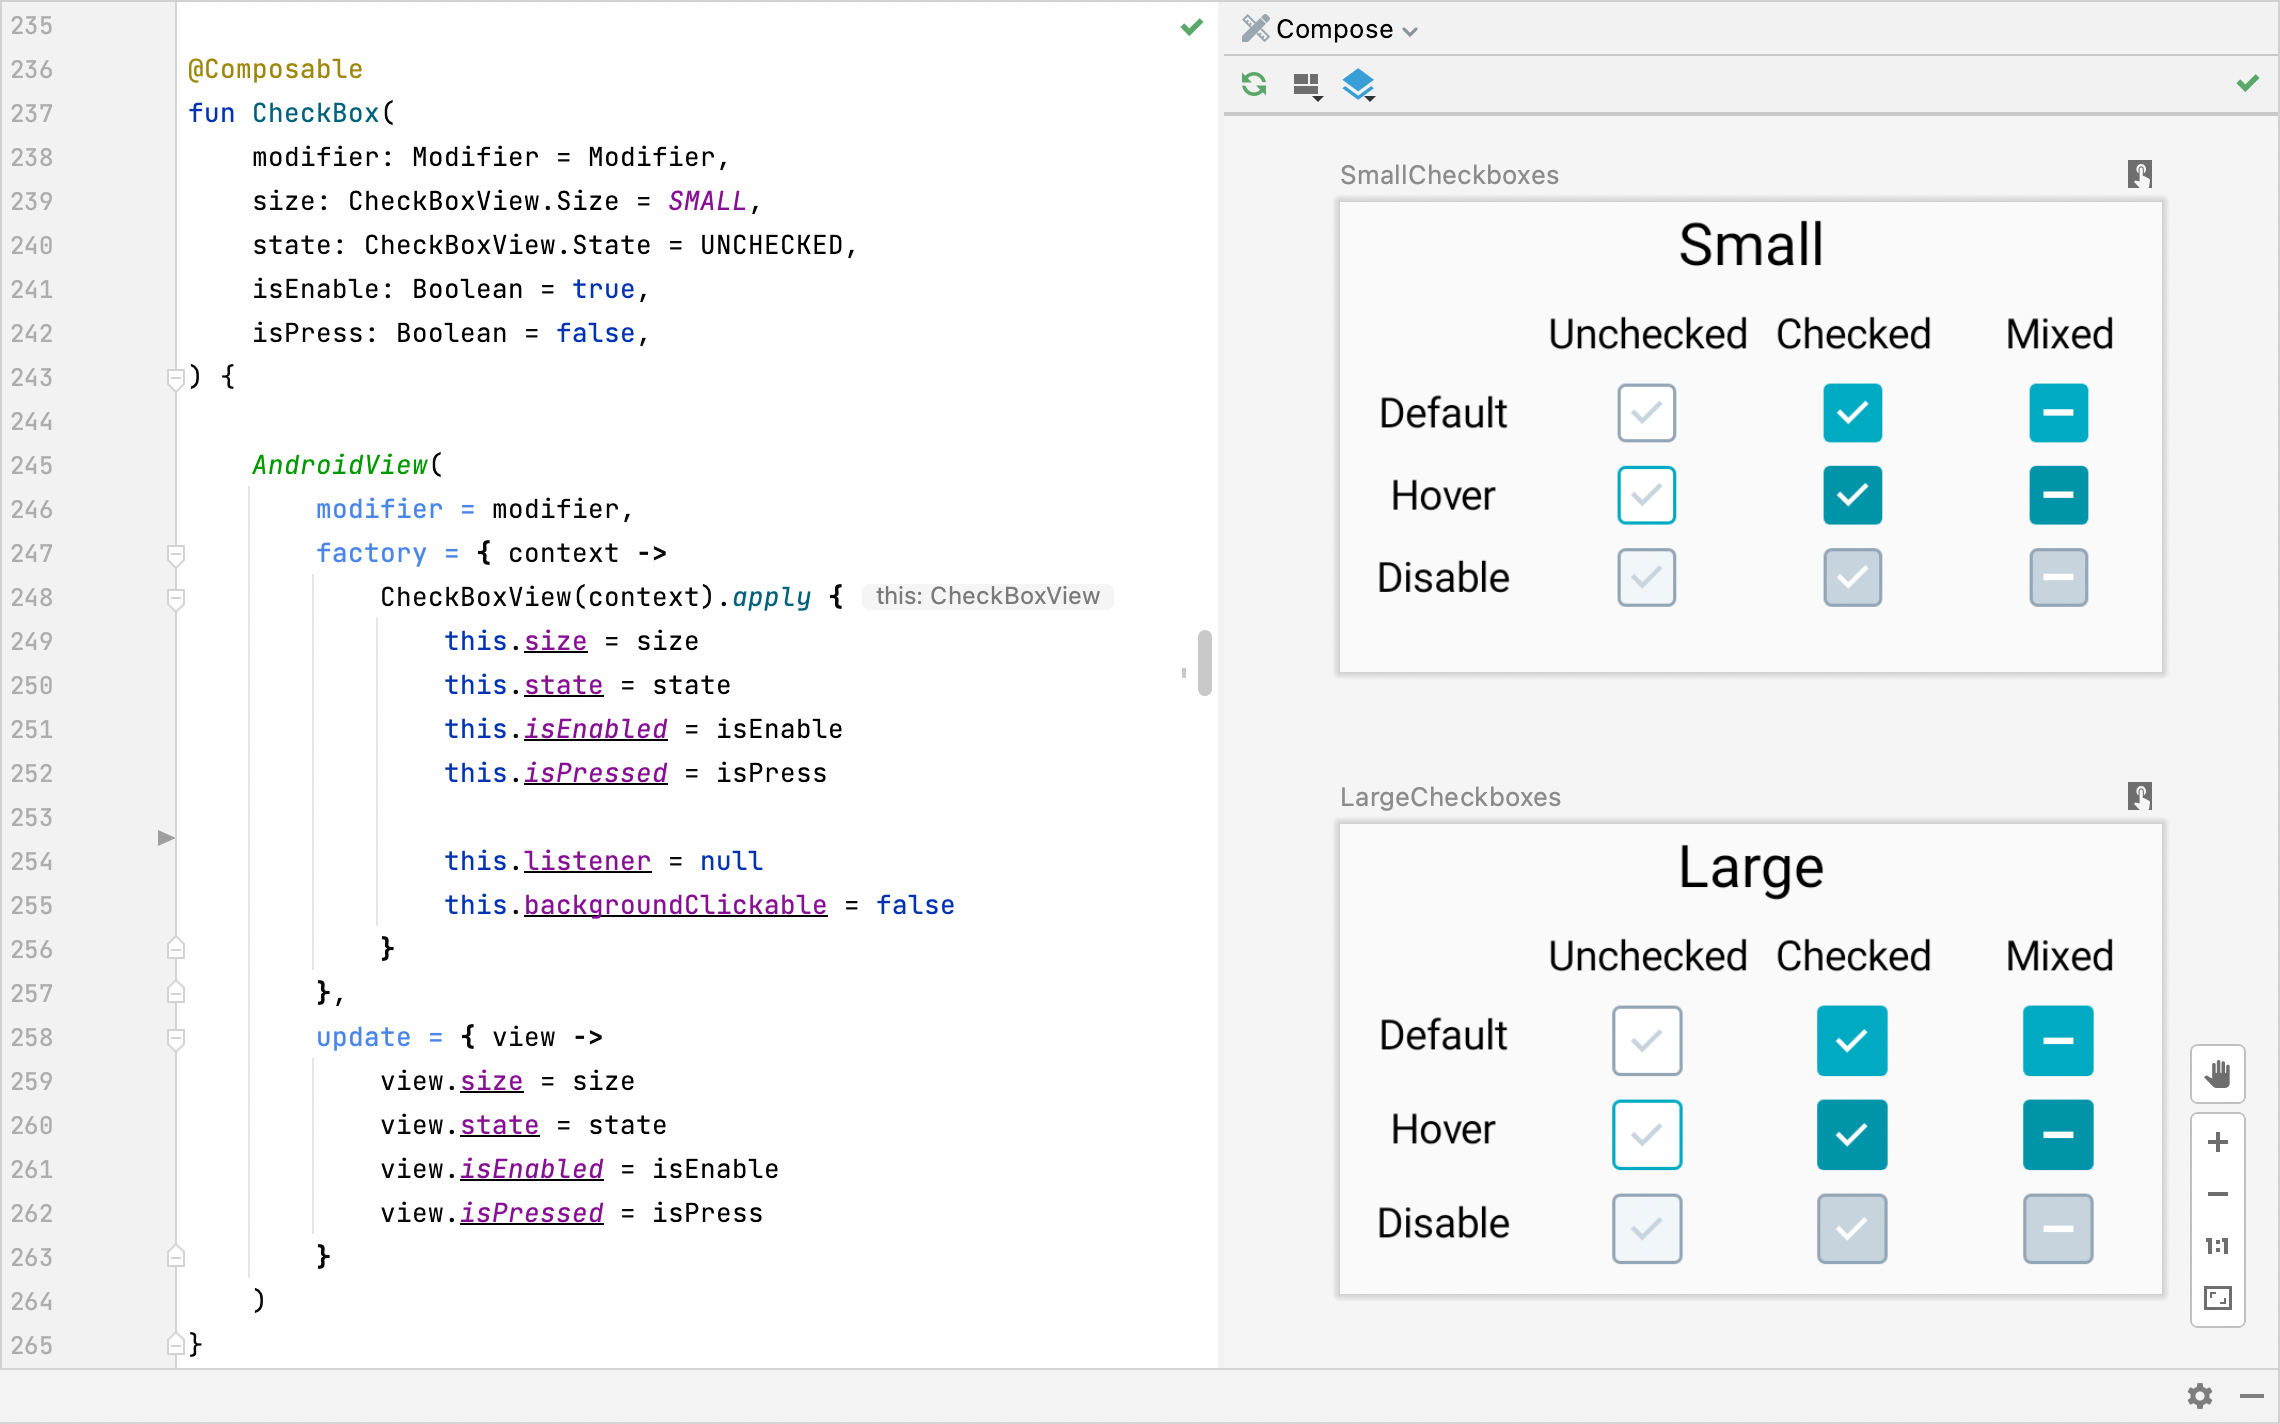Click the LargeCheckboxes preview label
Viewport: 2280px width, 1424px height.
1450,797
